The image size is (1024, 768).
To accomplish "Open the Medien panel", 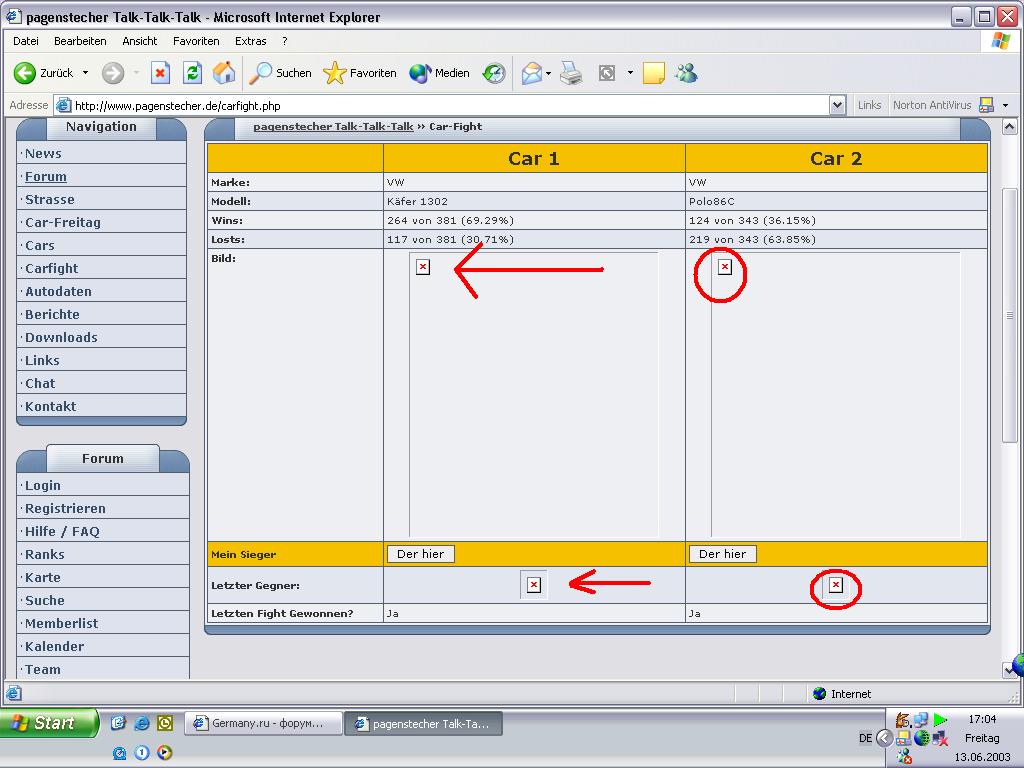I will 440,73.
